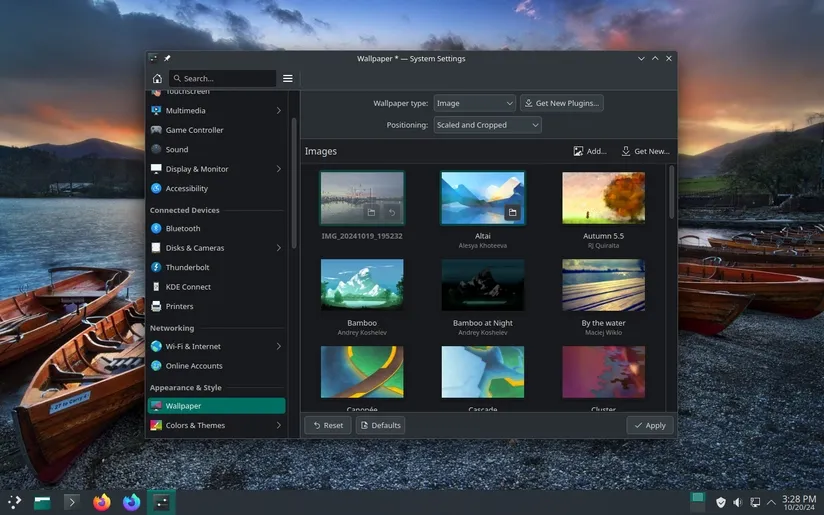Click the Game Controller icon
Image resolution: width=824 pixels, height=515 pixels.
[x=156, y=130]
